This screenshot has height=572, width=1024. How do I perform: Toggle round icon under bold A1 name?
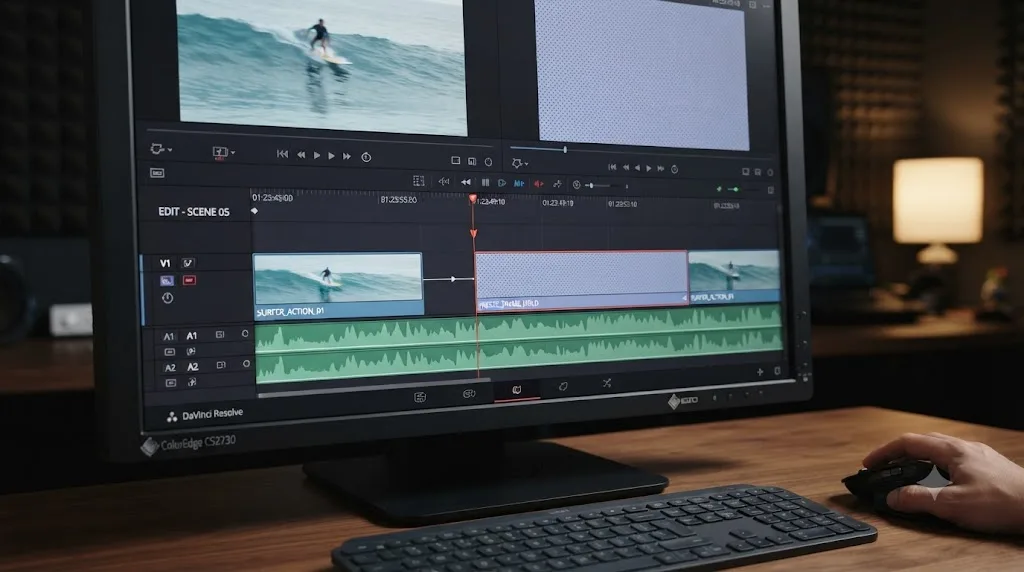pyautogui.click(x=191, y=351)
